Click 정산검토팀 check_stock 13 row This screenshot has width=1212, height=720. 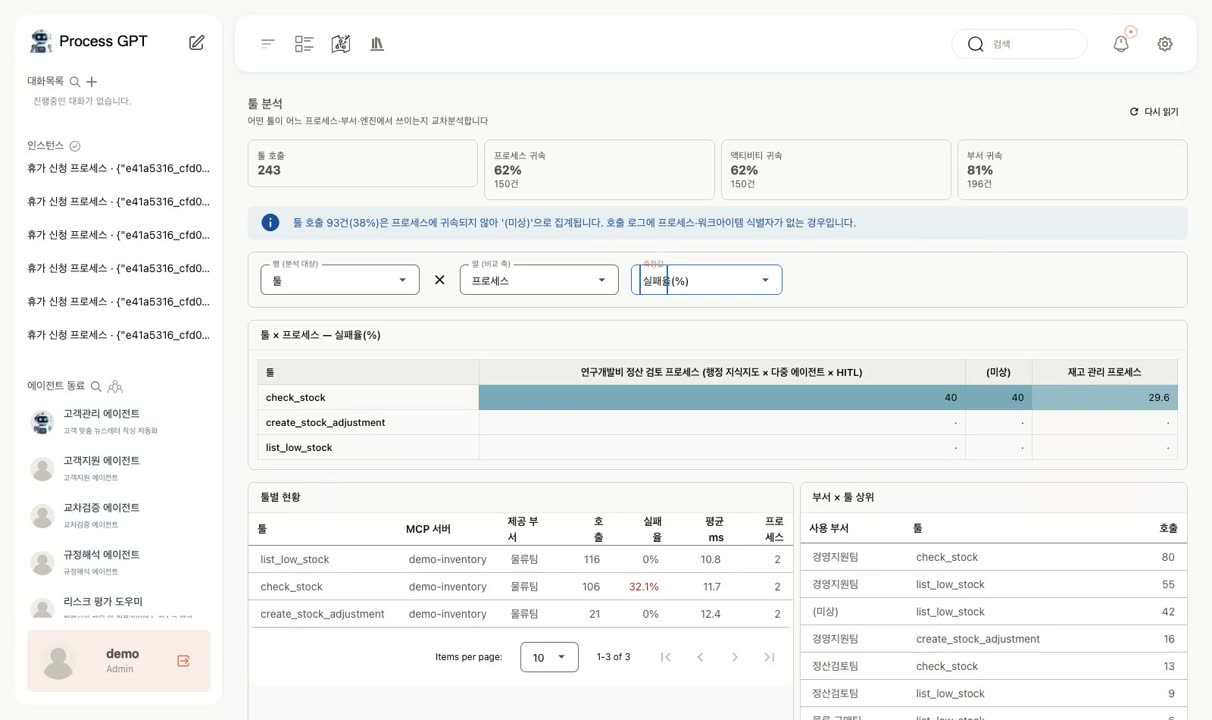[993, 666]
